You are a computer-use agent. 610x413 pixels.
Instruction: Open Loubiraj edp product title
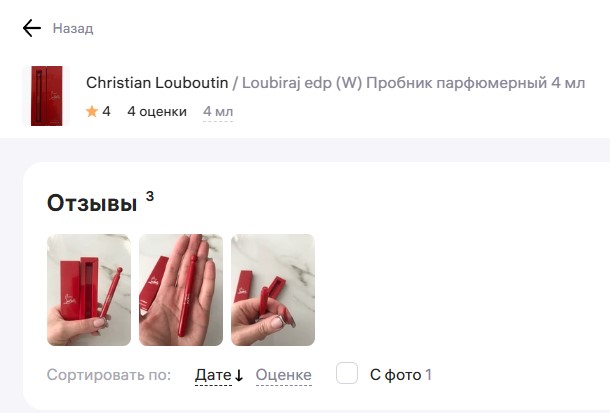[414, 83]
